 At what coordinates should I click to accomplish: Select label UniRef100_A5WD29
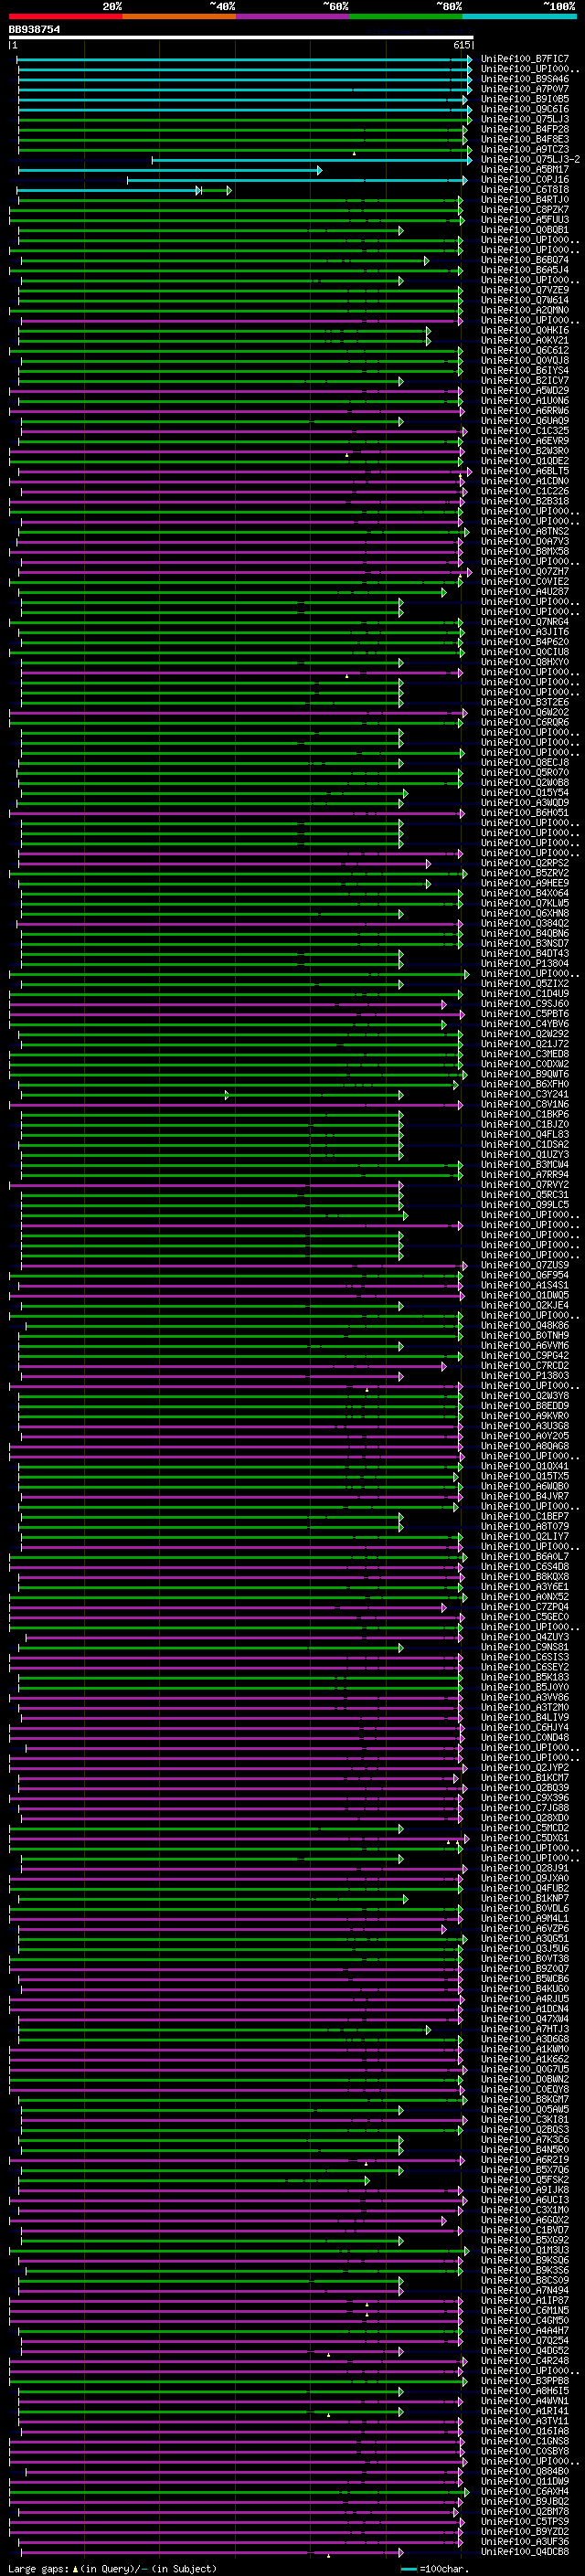pyautogui.click(x=525, y=391)
